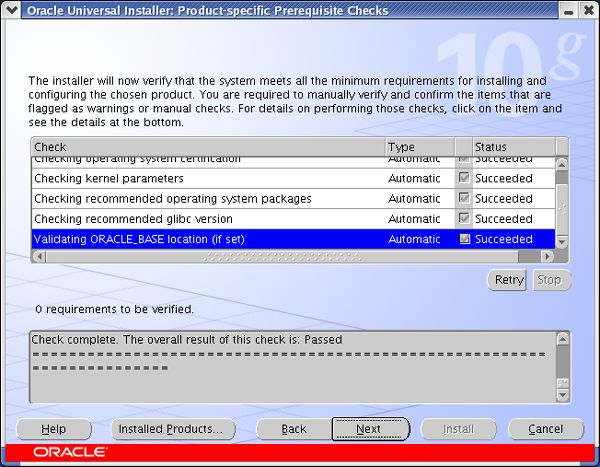600x467 pixels.
Task: Open the Installed Products dialog
Action: (x=172, y=429)
